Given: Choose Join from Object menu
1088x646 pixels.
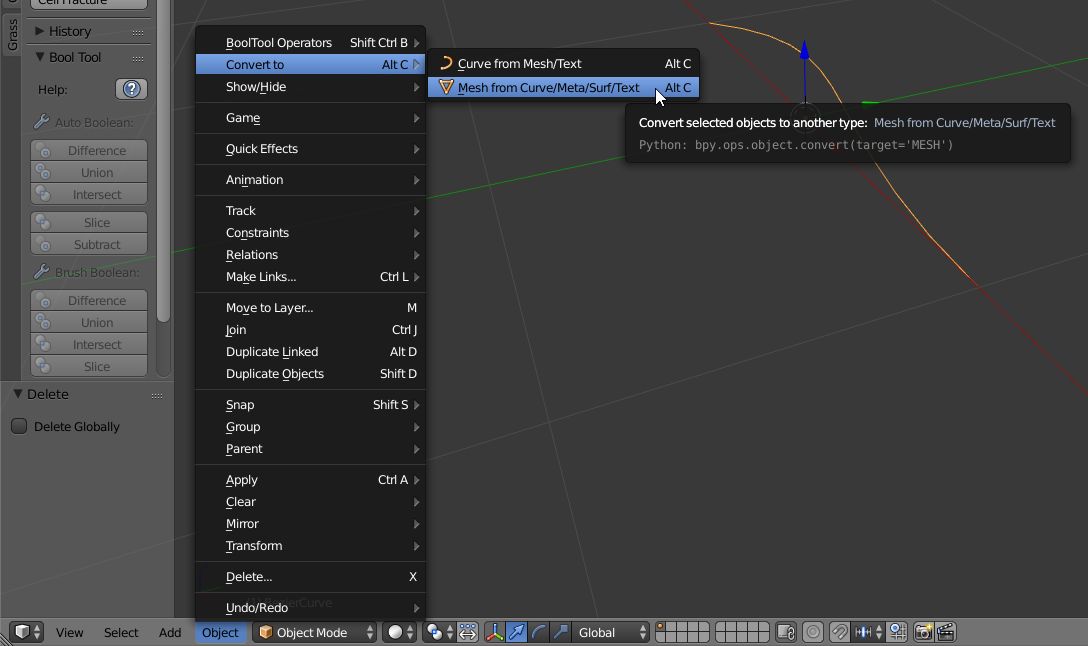Looking at the screenshot, I should 310,330.
